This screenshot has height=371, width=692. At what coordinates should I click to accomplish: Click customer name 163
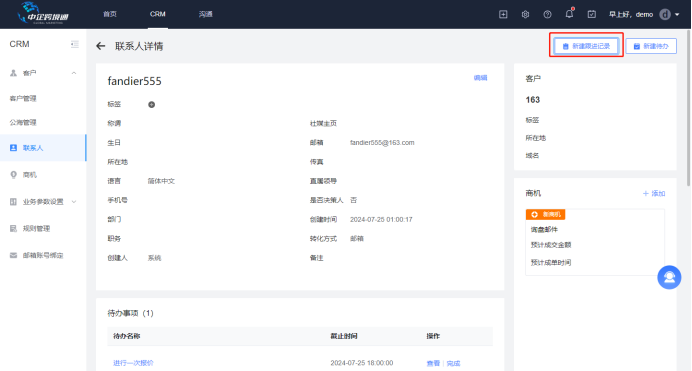point(533,100)
